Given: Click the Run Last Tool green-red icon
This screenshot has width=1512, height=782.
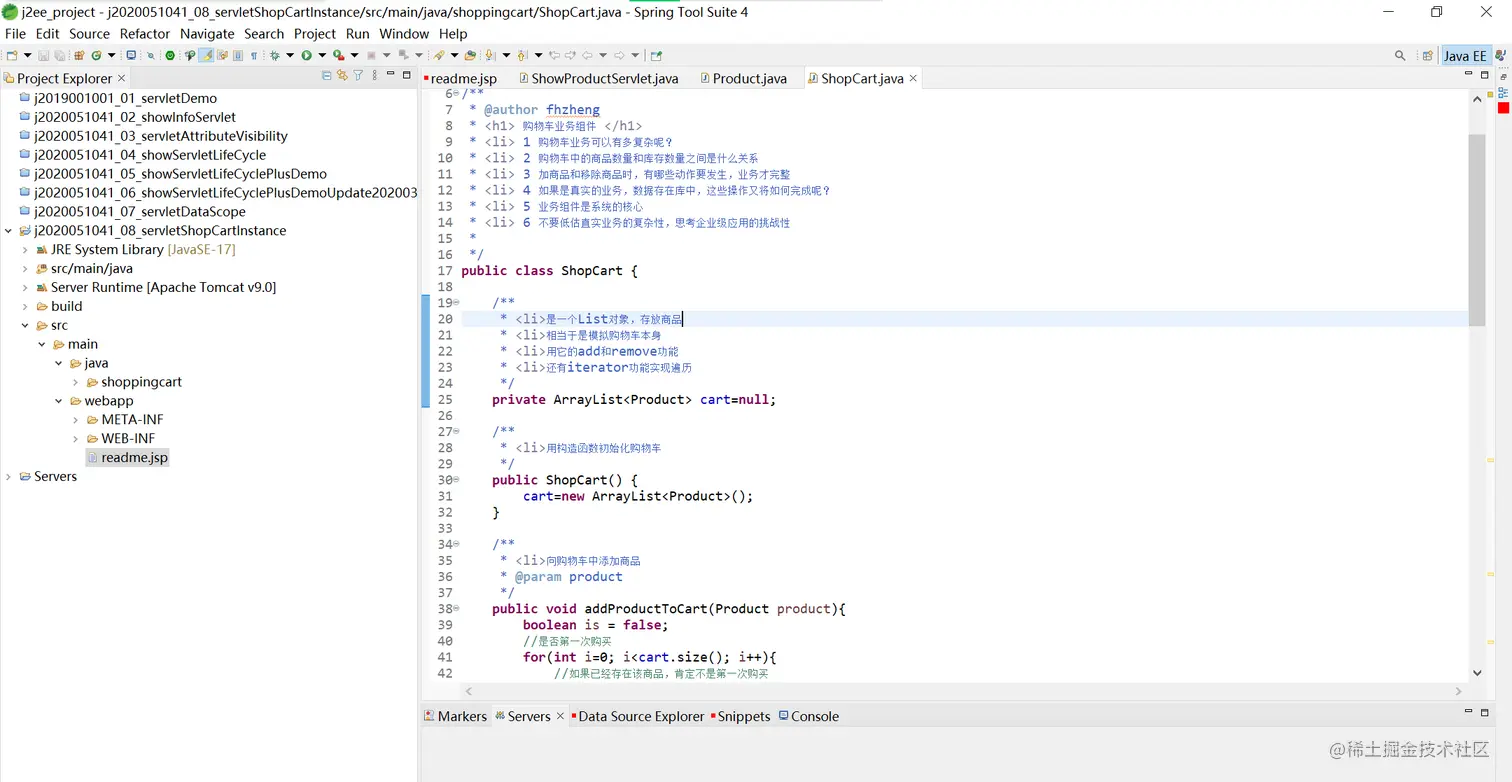Looking at the screenshot, I should click(x=339, y=55).
